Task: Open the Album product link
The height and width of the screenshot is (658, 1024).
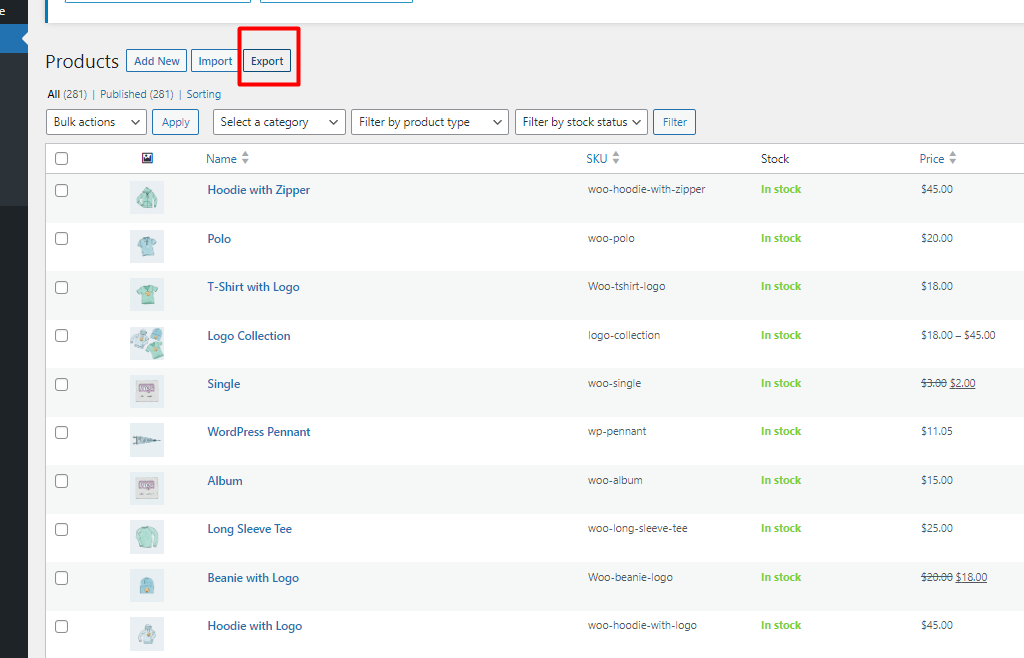Action: (x=225, y=481)
